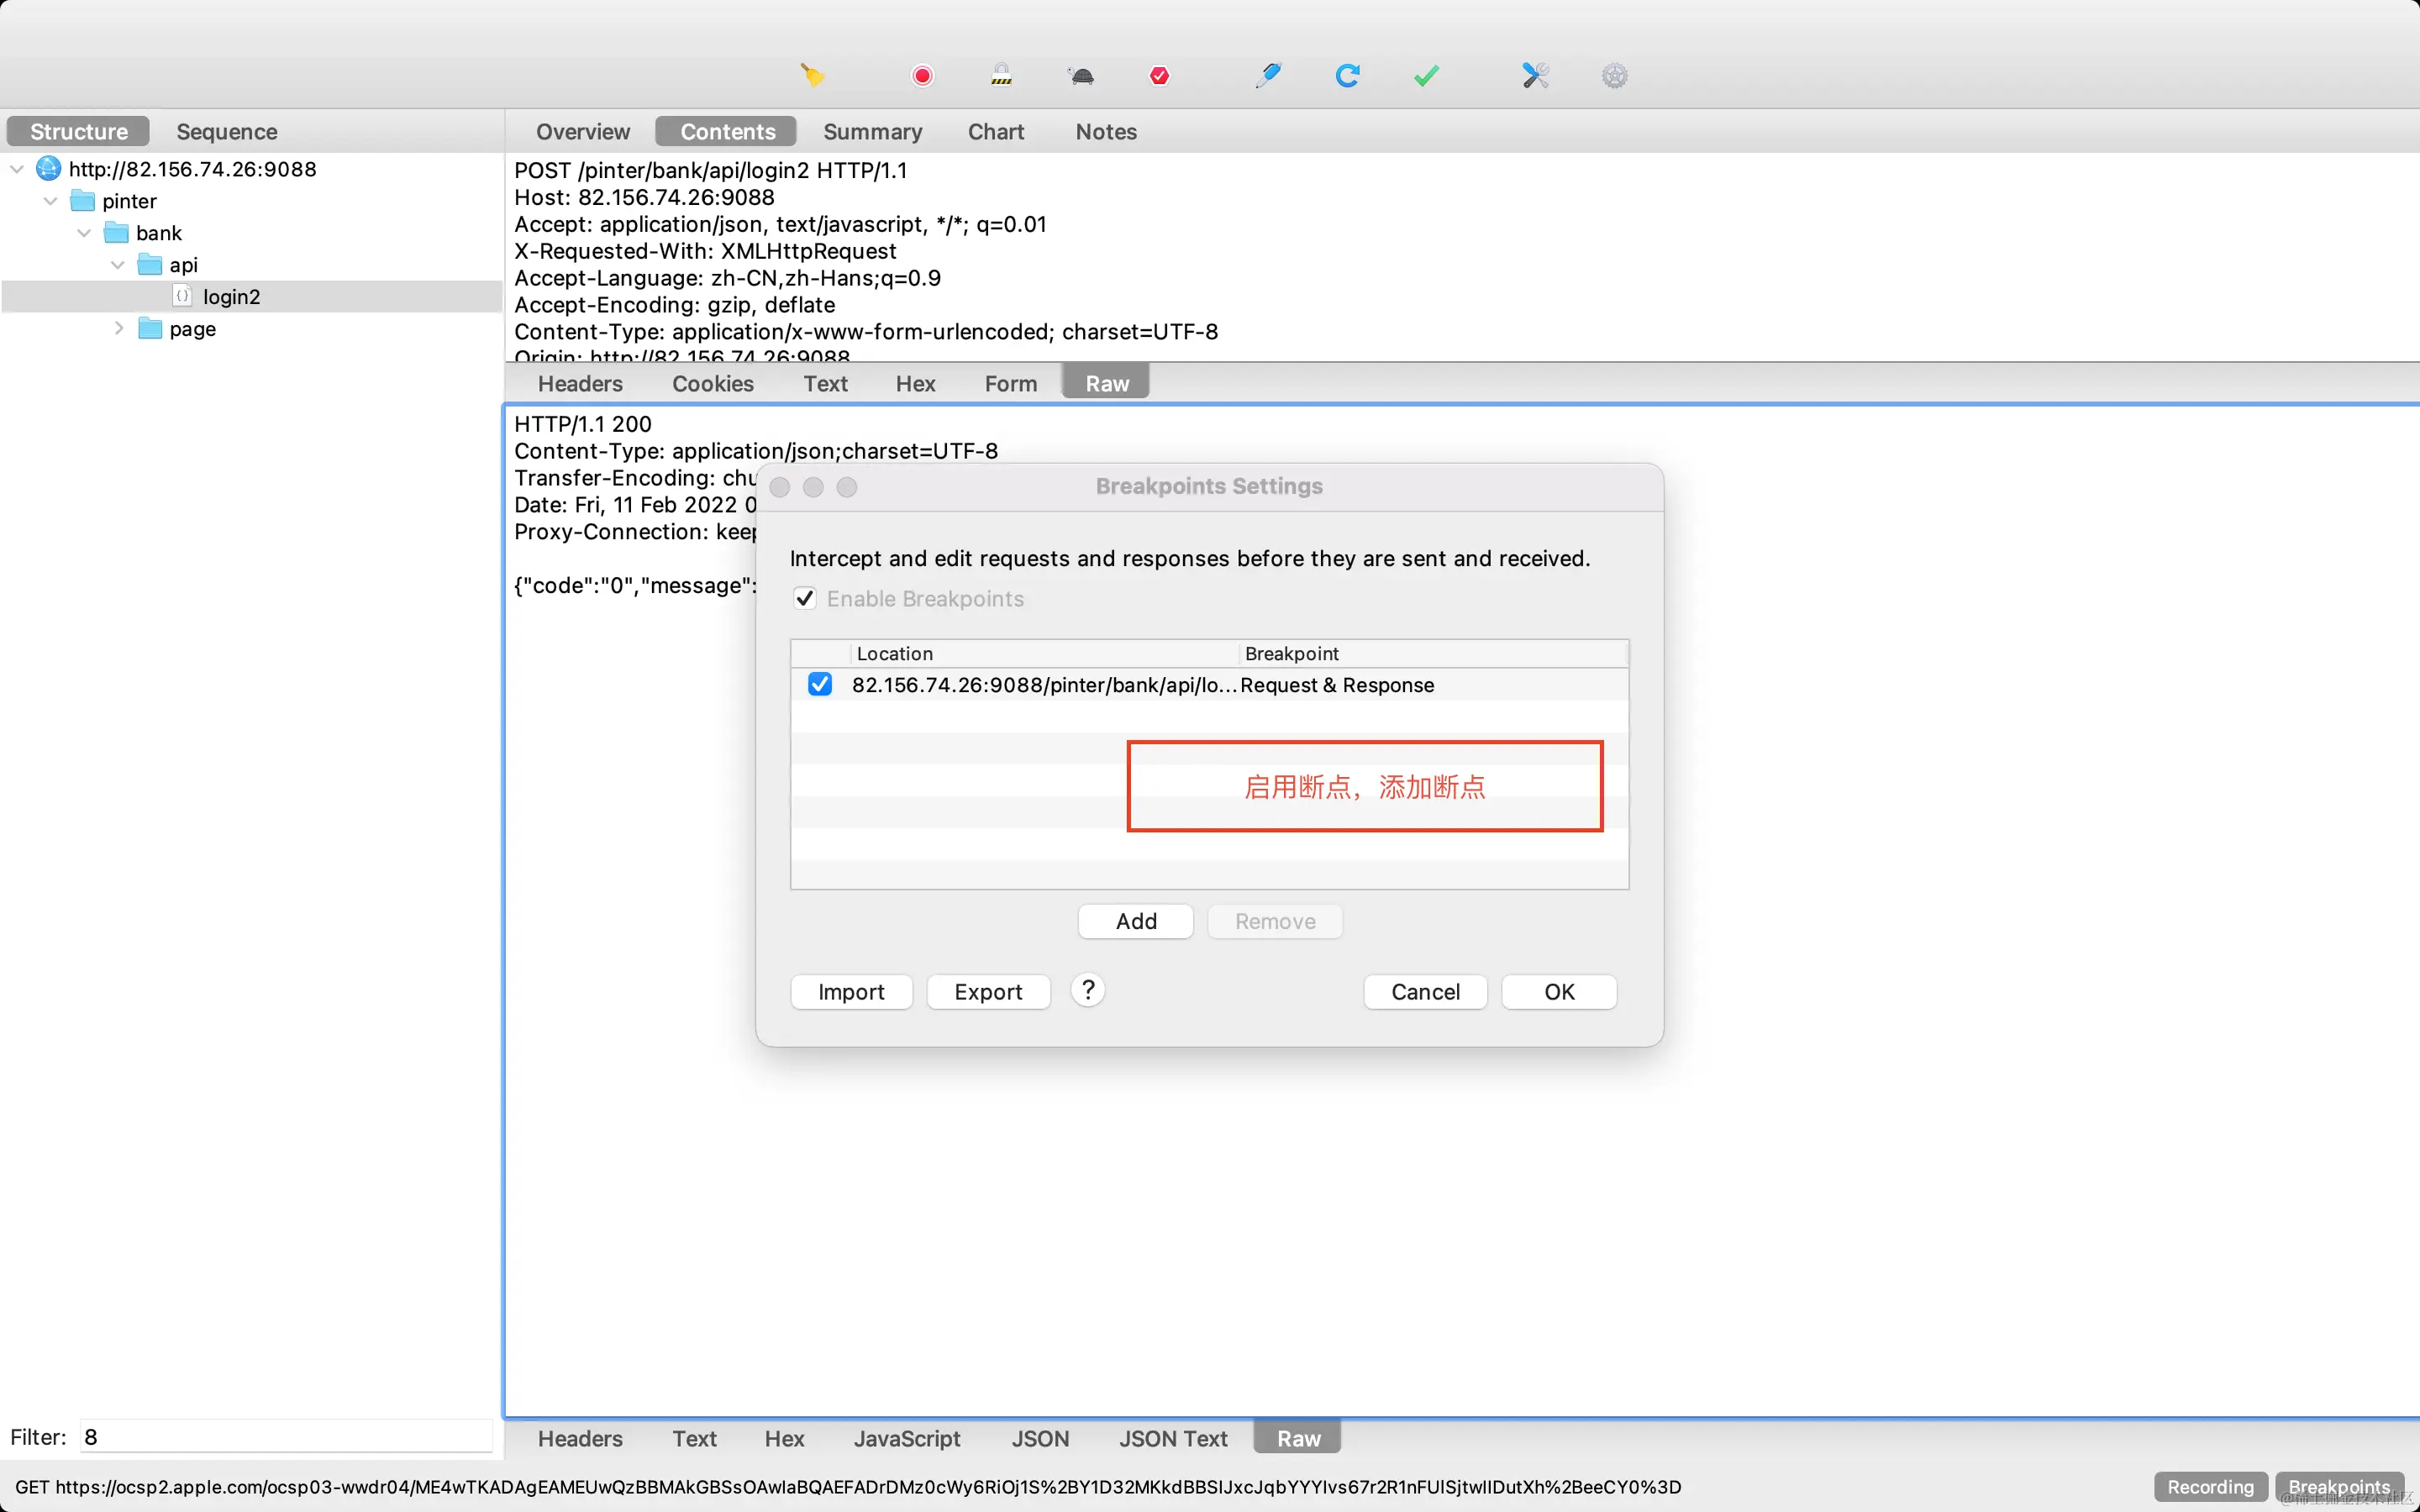Click the repeat request refresh icon
This screenshot has width=2420, height=1512.
(x=1347, y=76)
